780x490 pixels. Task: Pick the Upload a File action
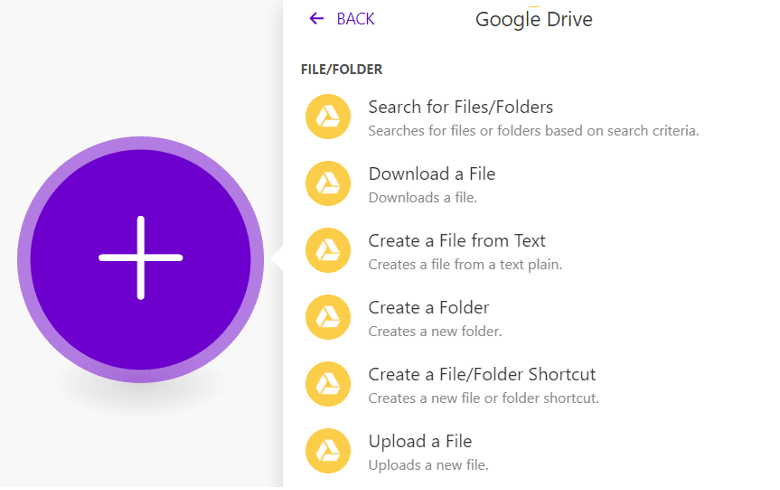click(x=419, y=442)
